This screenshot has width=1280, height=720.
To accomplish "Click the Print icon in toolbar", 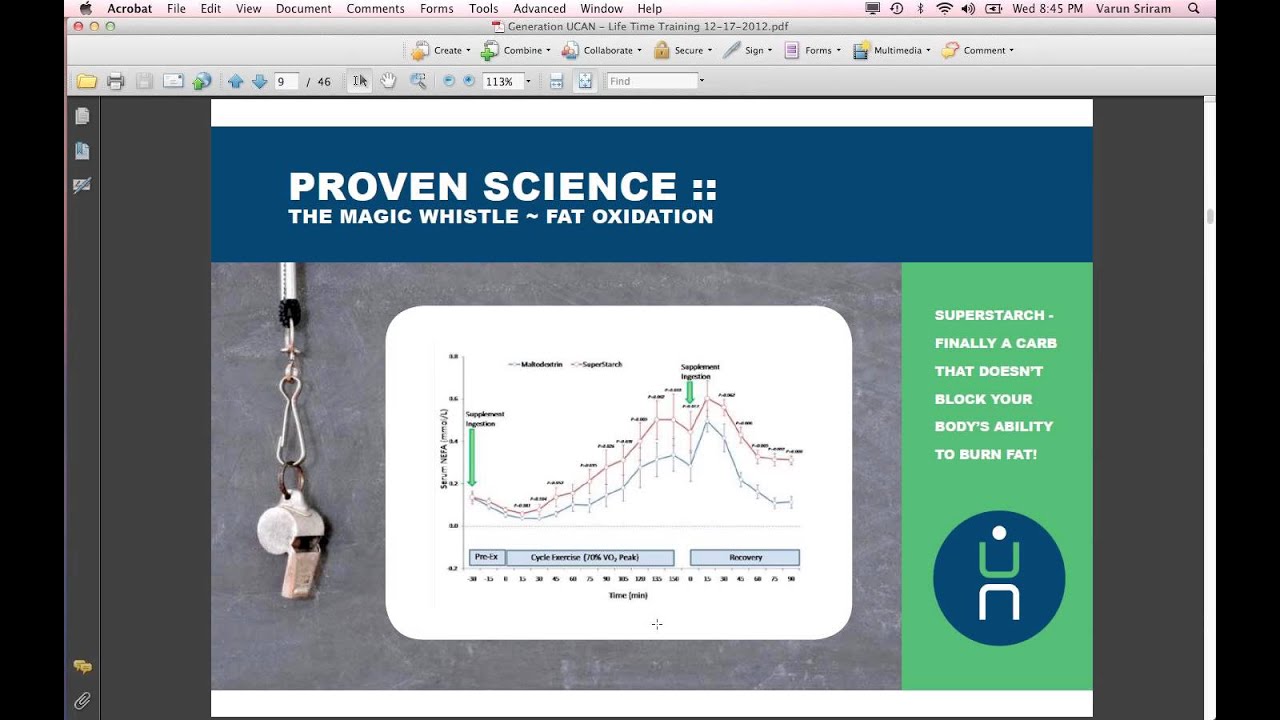I will click(116, 81).
